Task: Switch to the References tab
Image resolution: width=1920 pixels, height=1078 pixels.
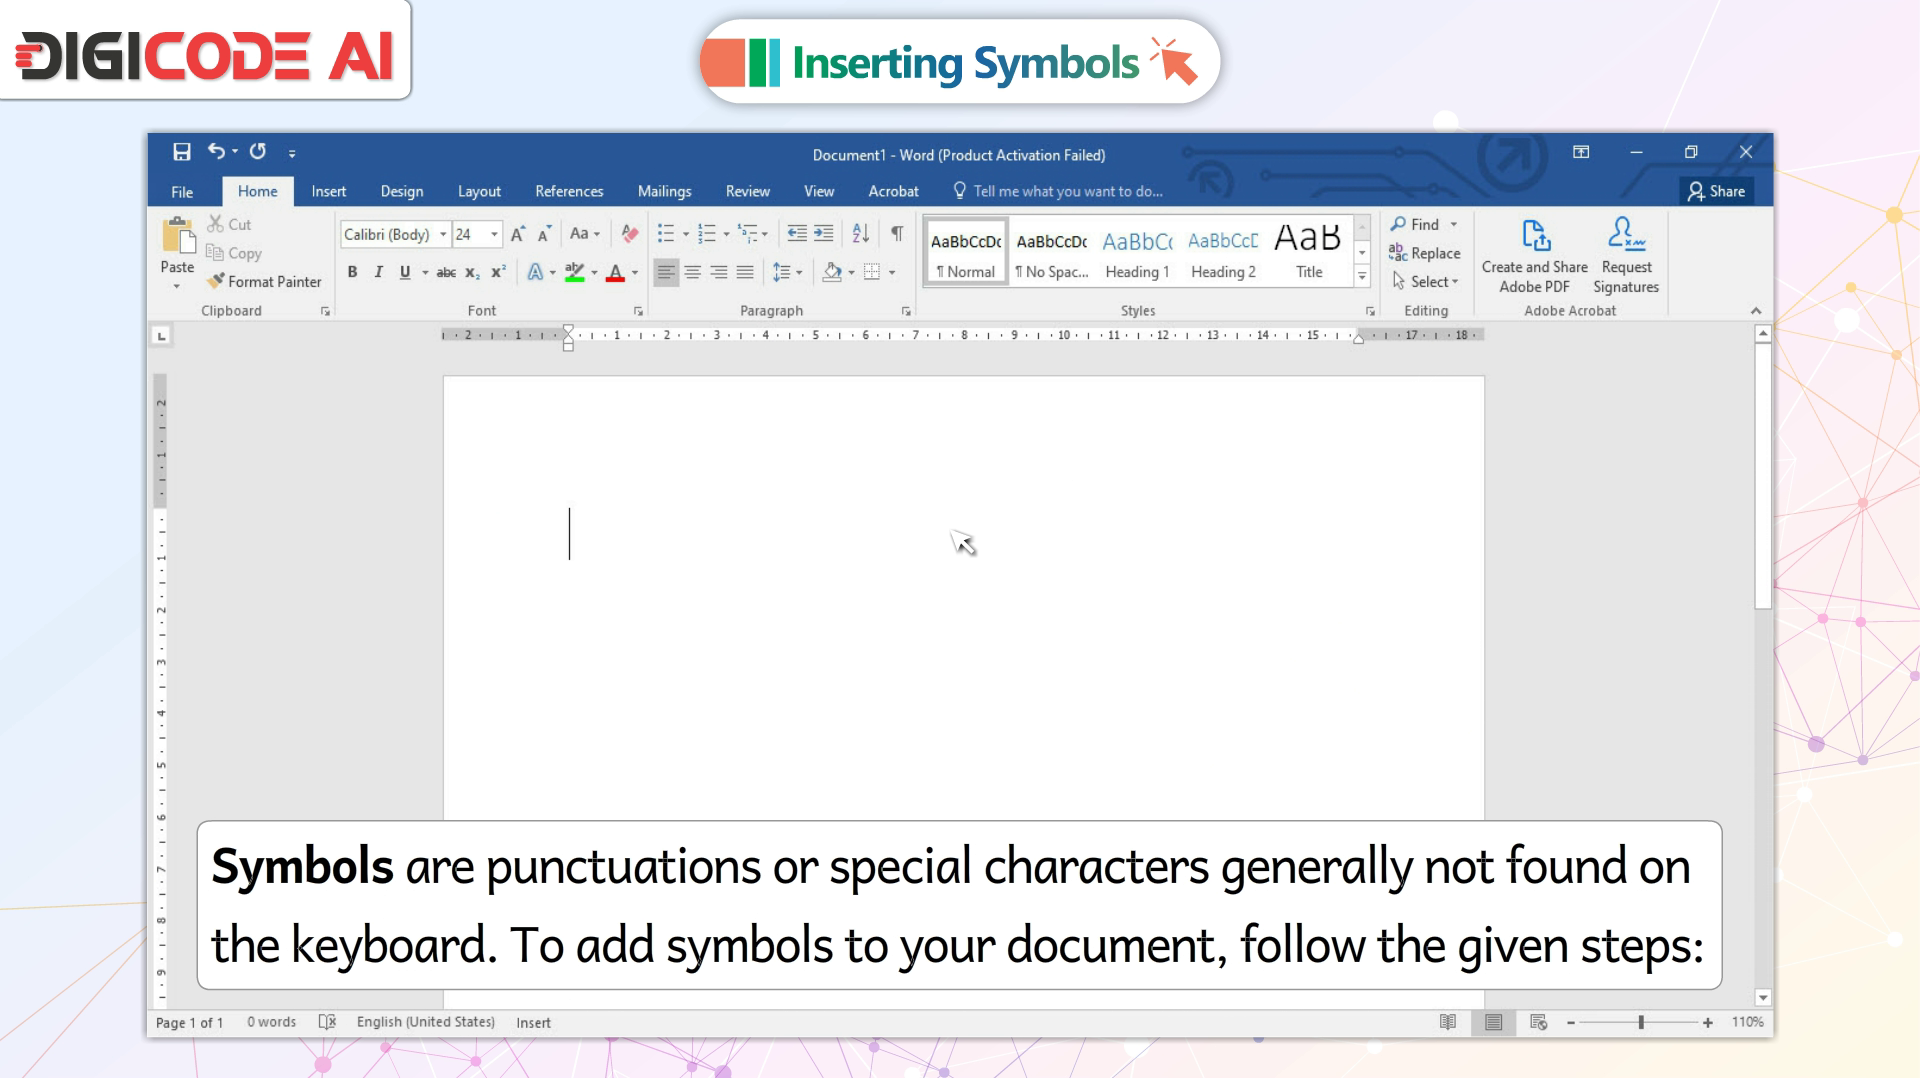Action: pyautogui.click(x=569, y=191)
